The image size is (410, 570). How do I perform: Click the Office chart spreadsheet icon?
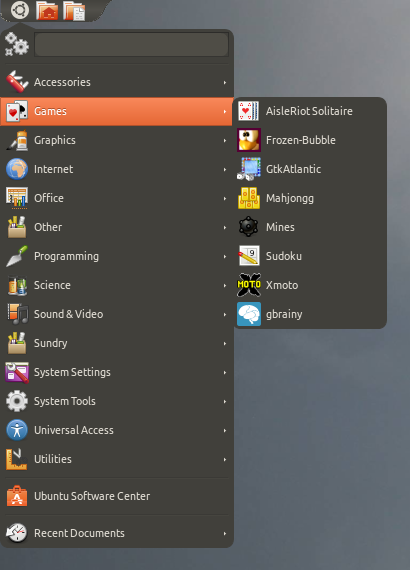point(17,198)
